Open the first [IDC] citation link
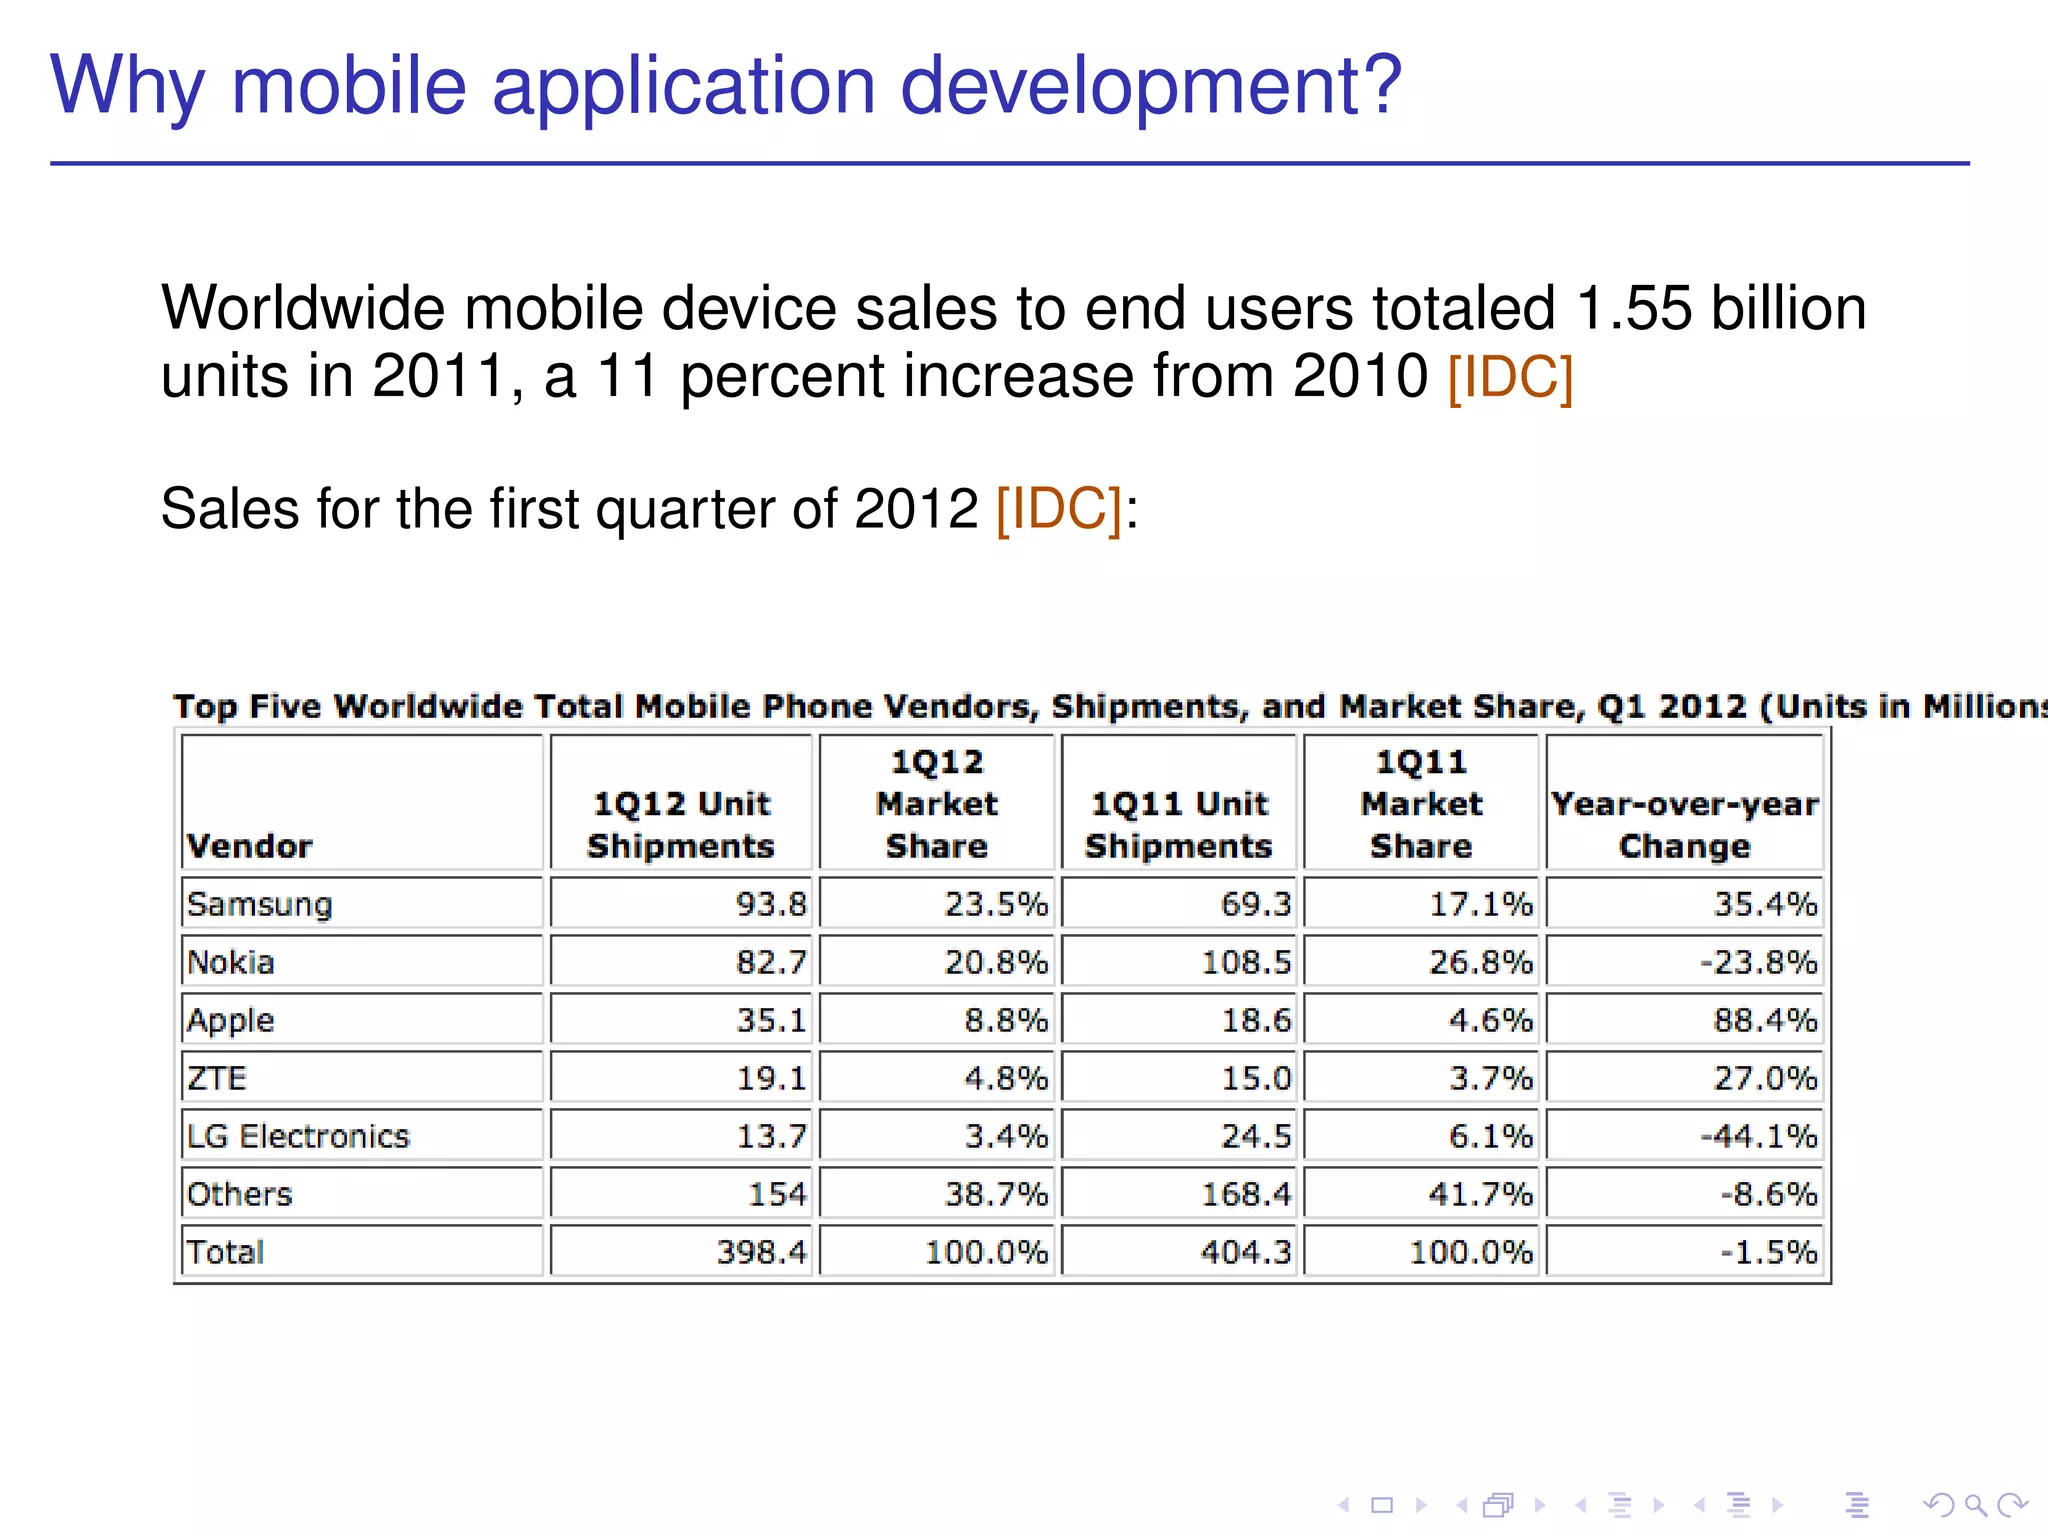The image size is (2048, 1536). pyautogui.click(x=1510, y=377)
